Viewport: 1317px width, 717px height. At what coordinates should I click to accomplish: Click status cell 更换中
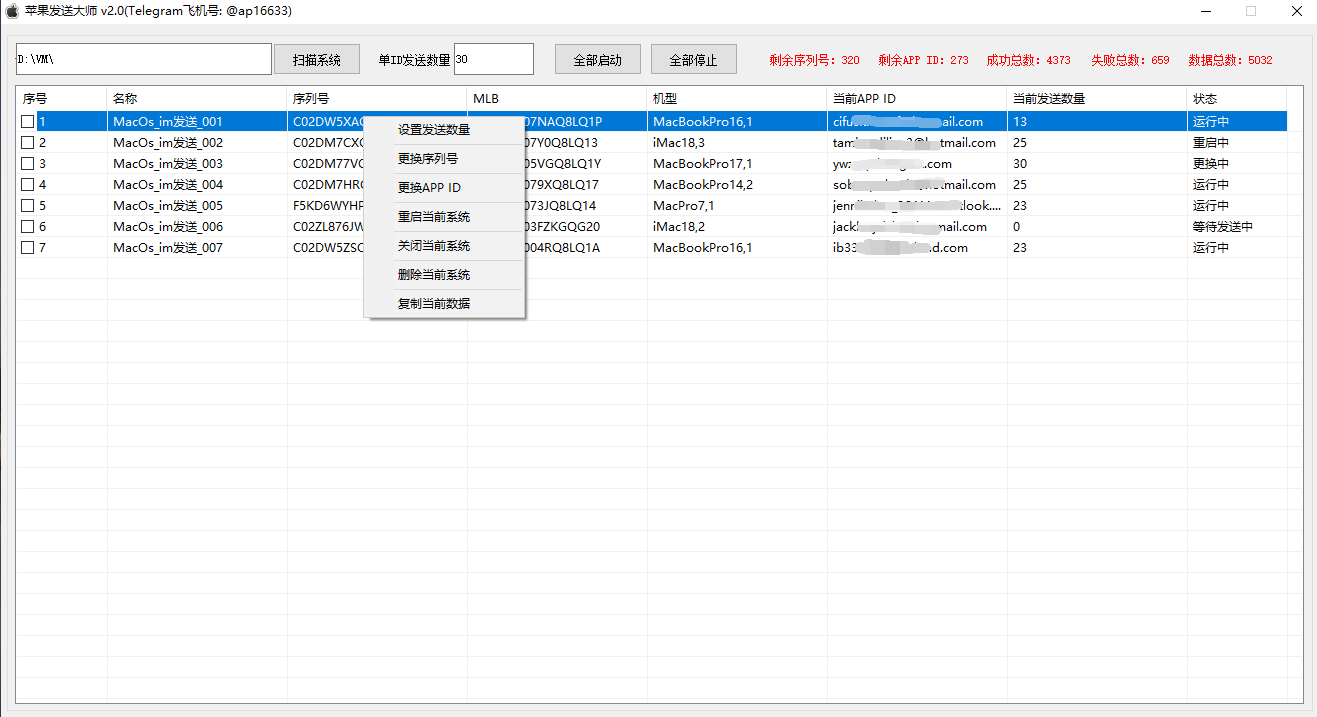point(1211,164)
